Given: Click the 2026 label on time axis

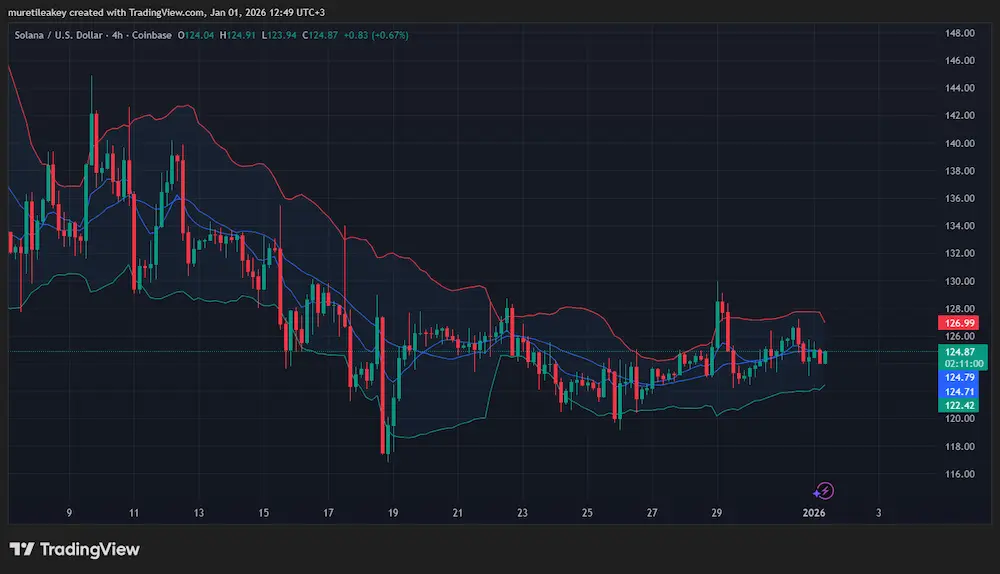Looking at the screenshot, I should (x=815, y=513).
